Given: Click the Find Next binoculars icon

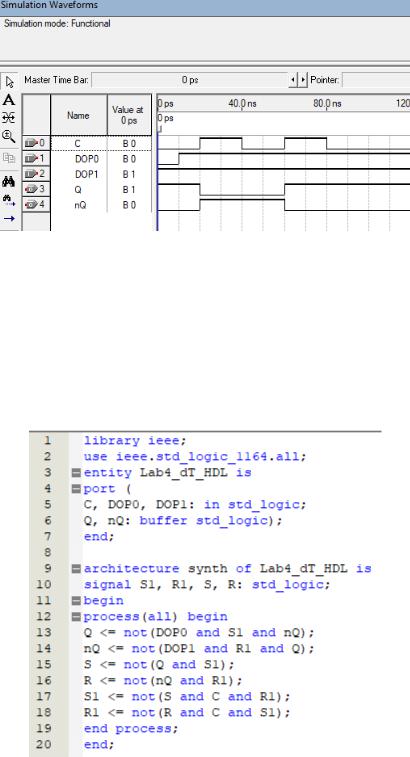Looking at the screenshot, I should tap(9, 200).
